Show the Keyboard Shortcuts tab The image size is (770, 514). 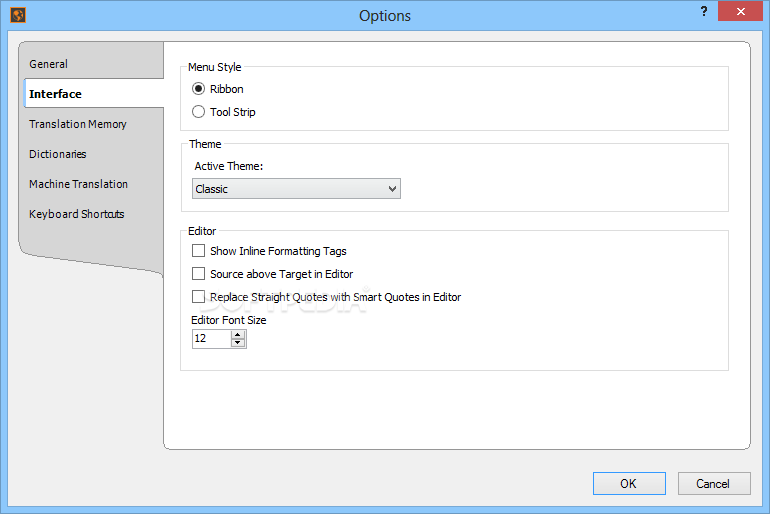point(77,214)
